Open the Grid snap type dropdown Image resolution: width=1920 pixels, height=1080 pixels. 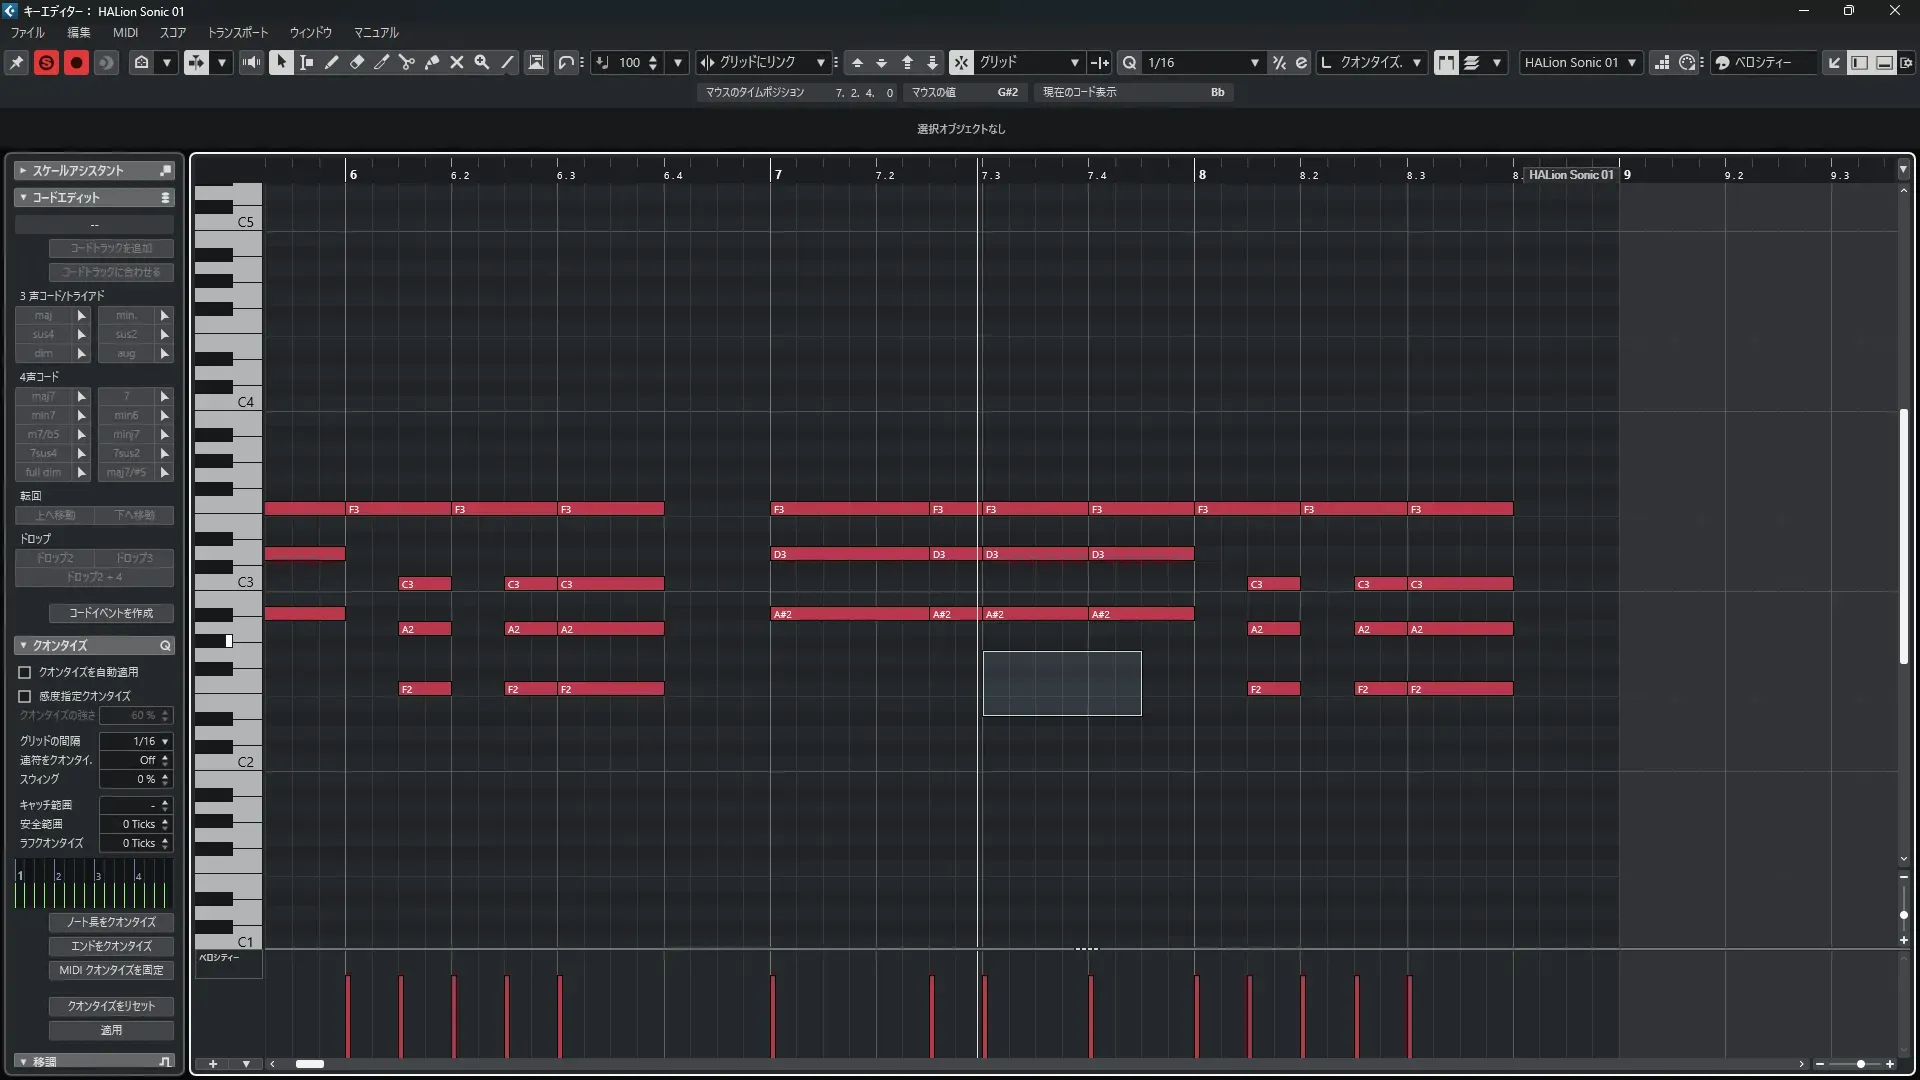[x=1074, y=62]
